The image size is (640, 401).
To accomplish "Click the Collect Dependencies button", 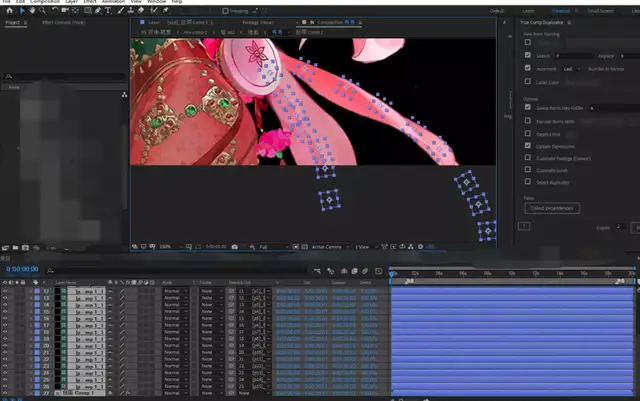I will 552,208.
